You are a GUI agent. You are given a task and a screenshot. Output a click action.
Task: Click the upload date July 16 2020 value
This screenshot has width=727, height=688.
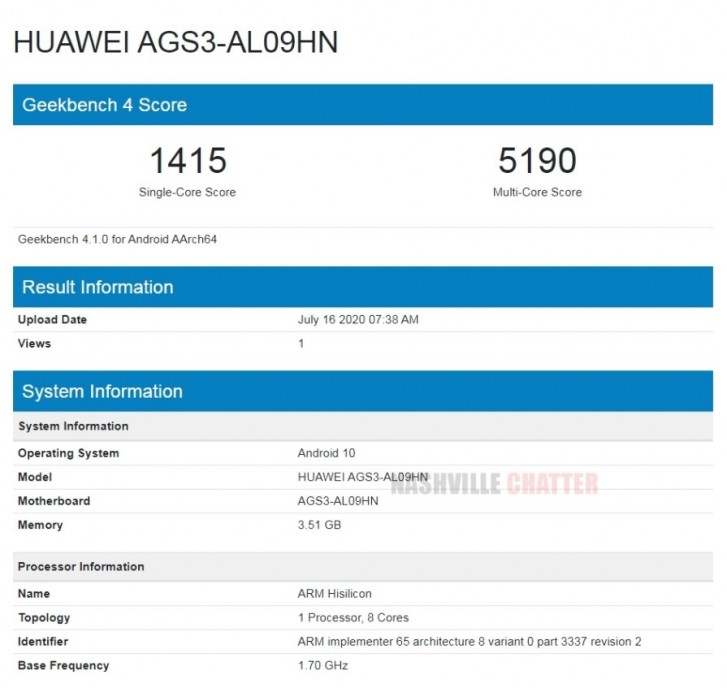pos(358,320)
